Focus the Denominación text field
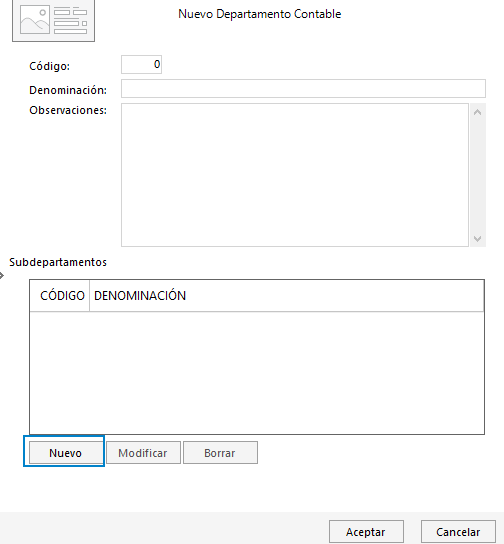This screenshot has width=504, height=544. 303,88
